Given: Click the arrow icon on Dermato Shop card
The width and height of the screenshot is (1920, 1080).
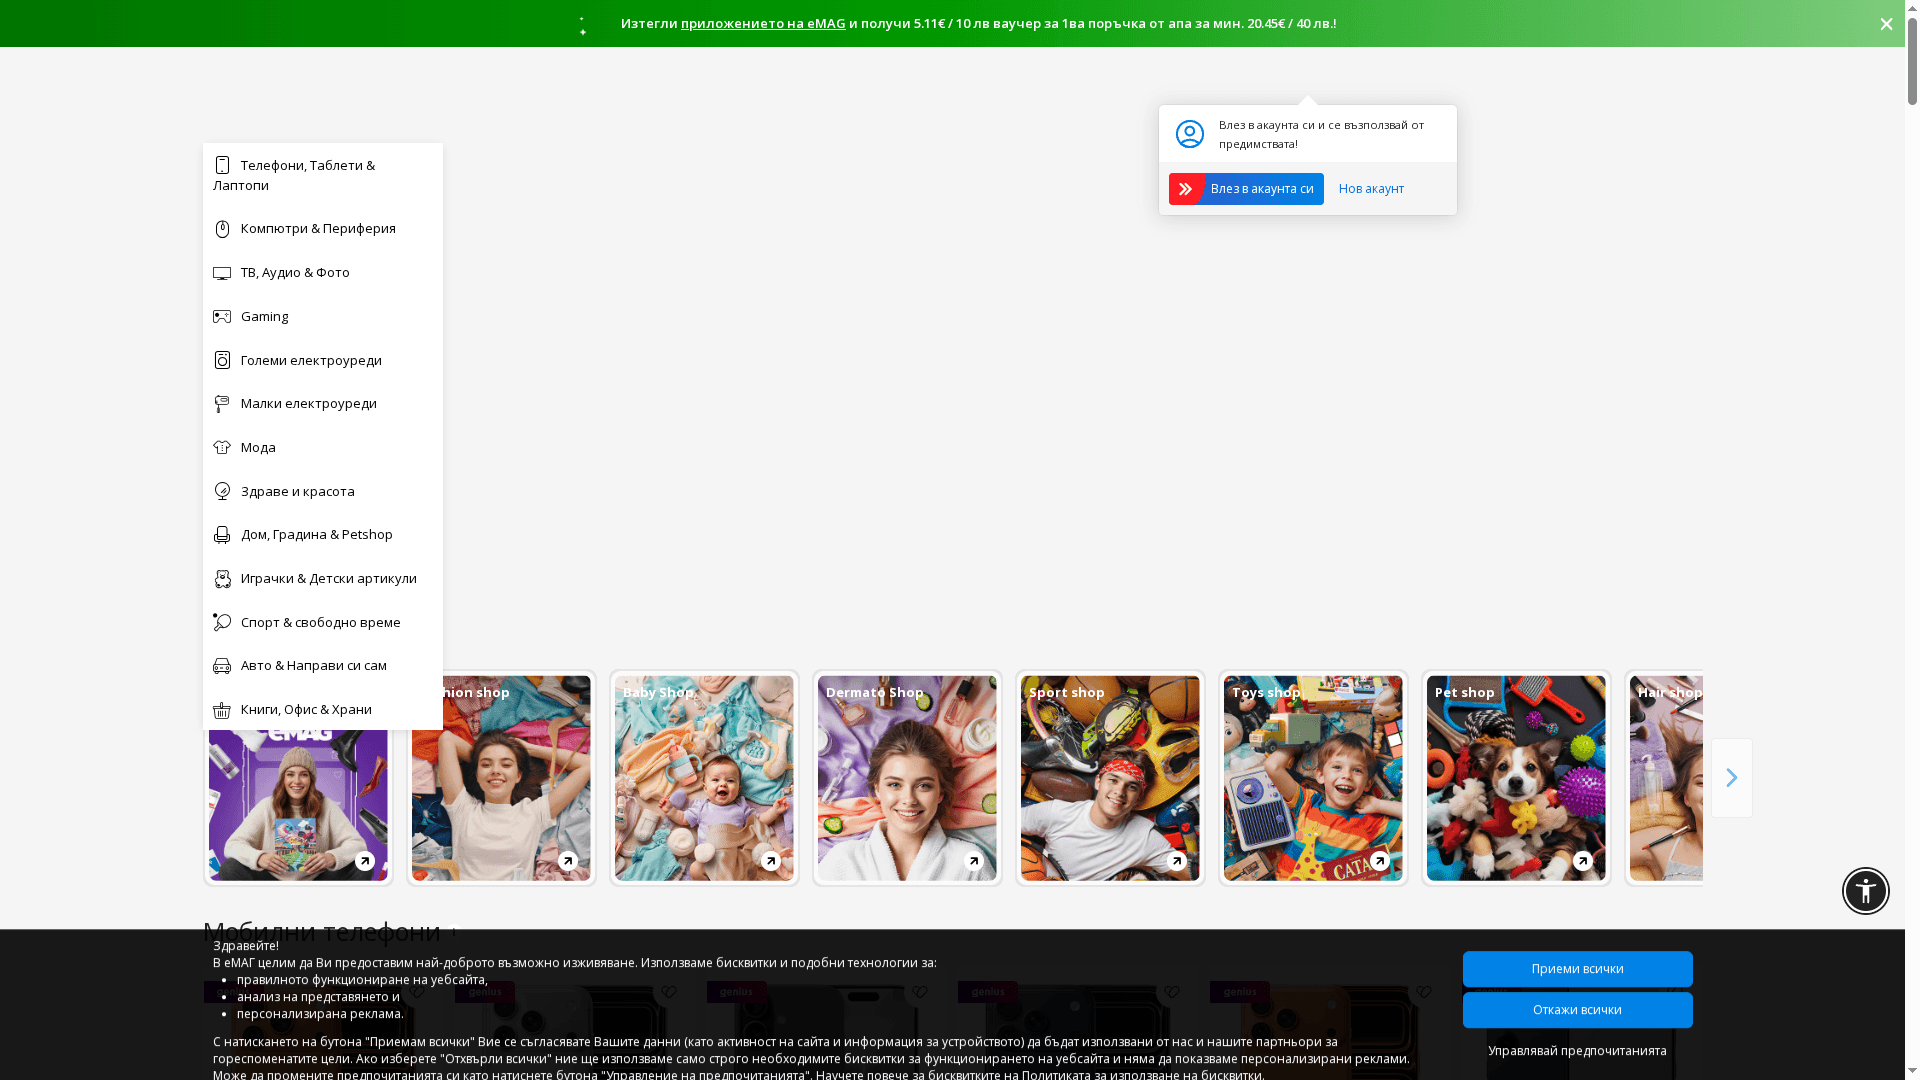Looking at the screenshot, I should 974,861.
